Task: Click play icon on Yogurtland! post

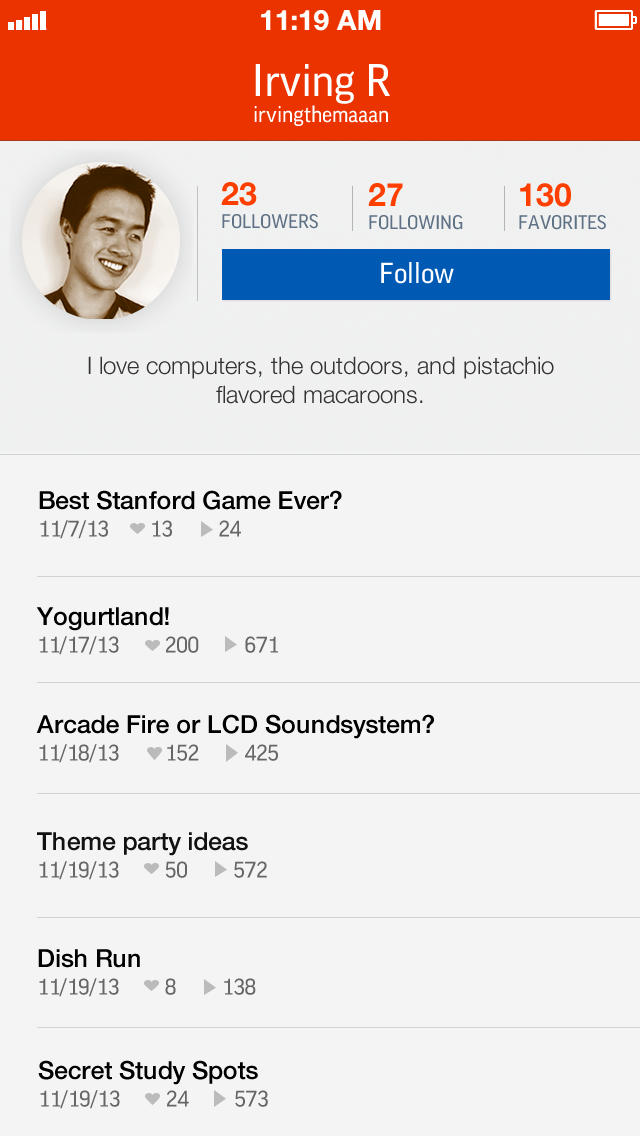Action: pos(231,645)
